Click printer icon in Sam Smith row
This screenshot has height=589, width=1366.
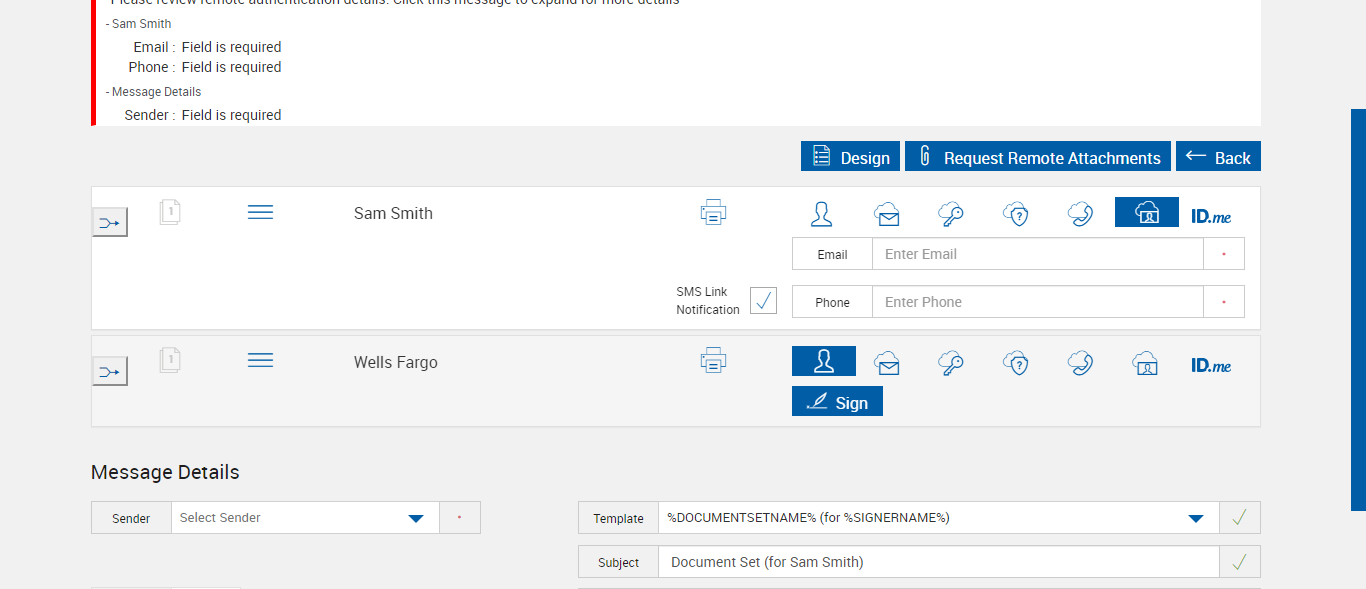click(x=713, y=212)
